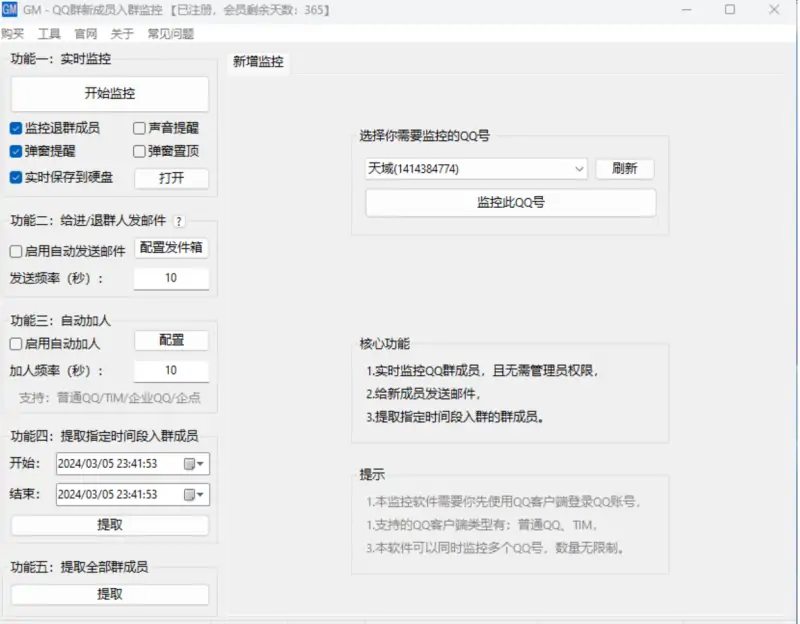Toggle the 弹窗置顶 checkbox
The height and width of the screenshot is (624, 800).
(x=140, y=152)
